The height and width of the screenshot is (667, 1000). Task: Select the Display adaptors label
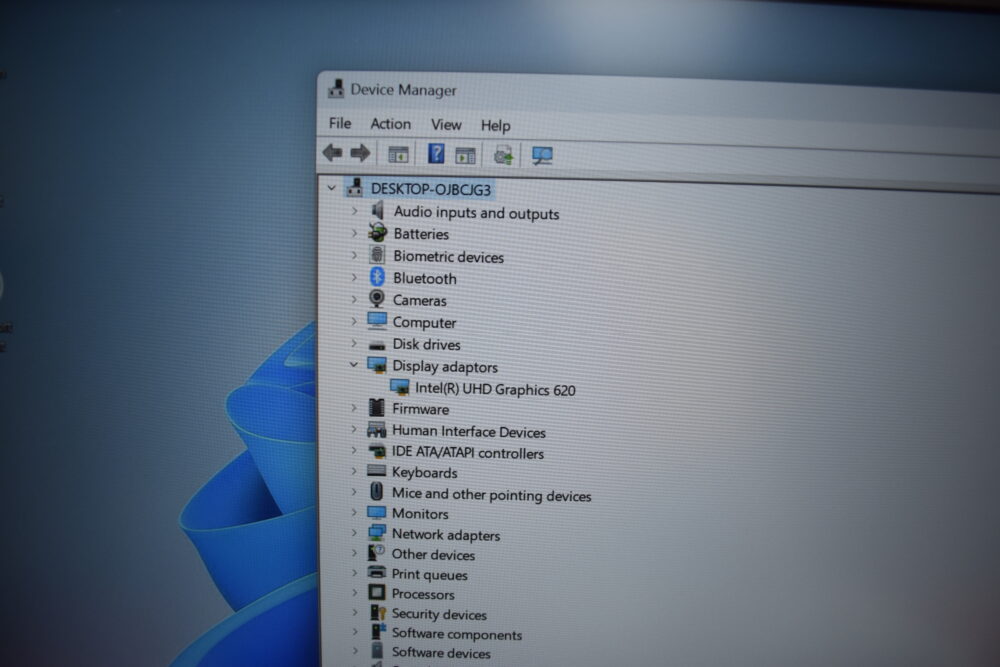(x=445, y=367)
